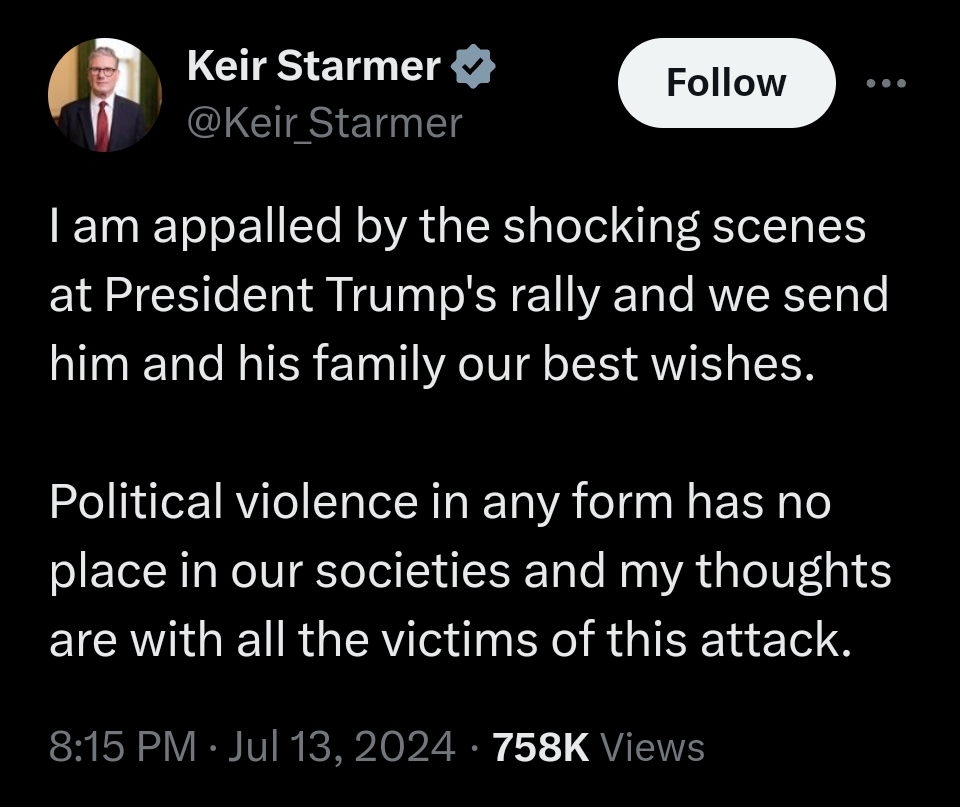
Task: Click the word Views in the footer
Action: click(655, 747)
